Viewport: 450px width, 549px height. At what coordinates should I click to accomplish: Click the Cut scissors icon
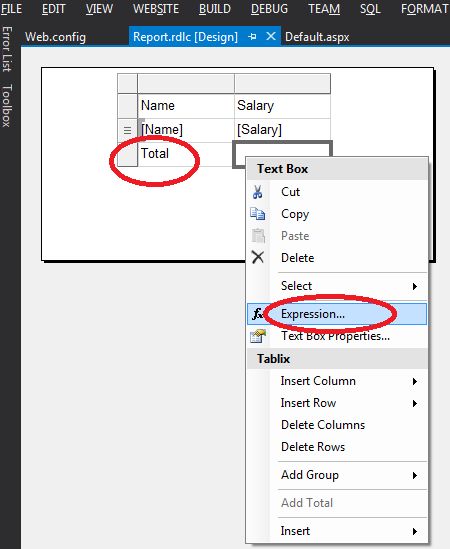click(258, 192)
